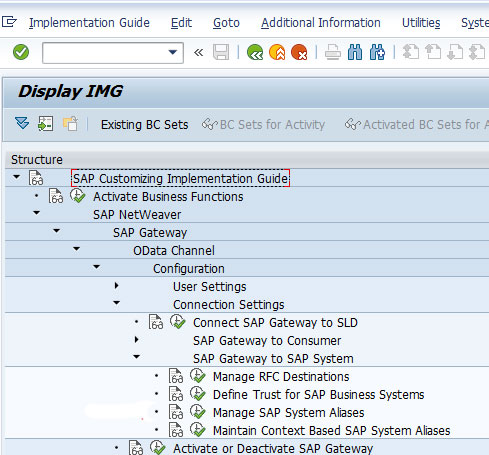The width and height of the screenshot is (489, 455).
Task: Open documentation icon for Manage RFC Destinations
Action: [x=176, y=376]
